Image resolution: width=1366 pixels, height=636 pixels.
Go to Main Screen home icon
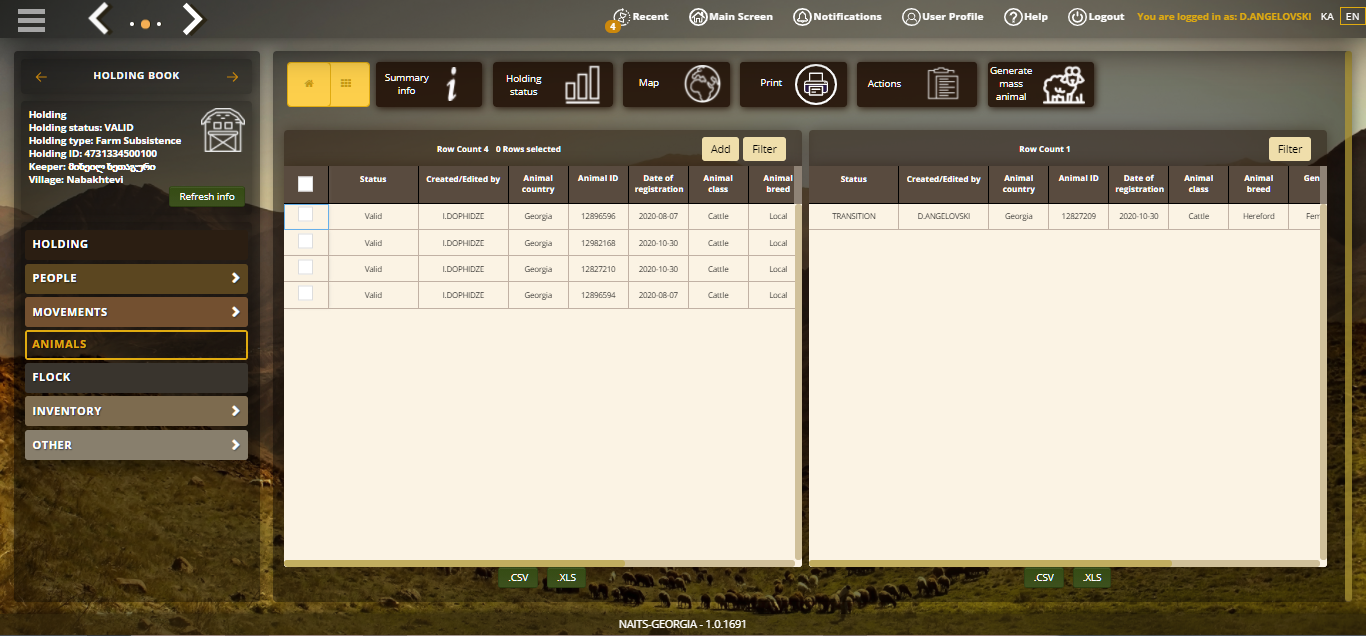click(x=698, y=17)
